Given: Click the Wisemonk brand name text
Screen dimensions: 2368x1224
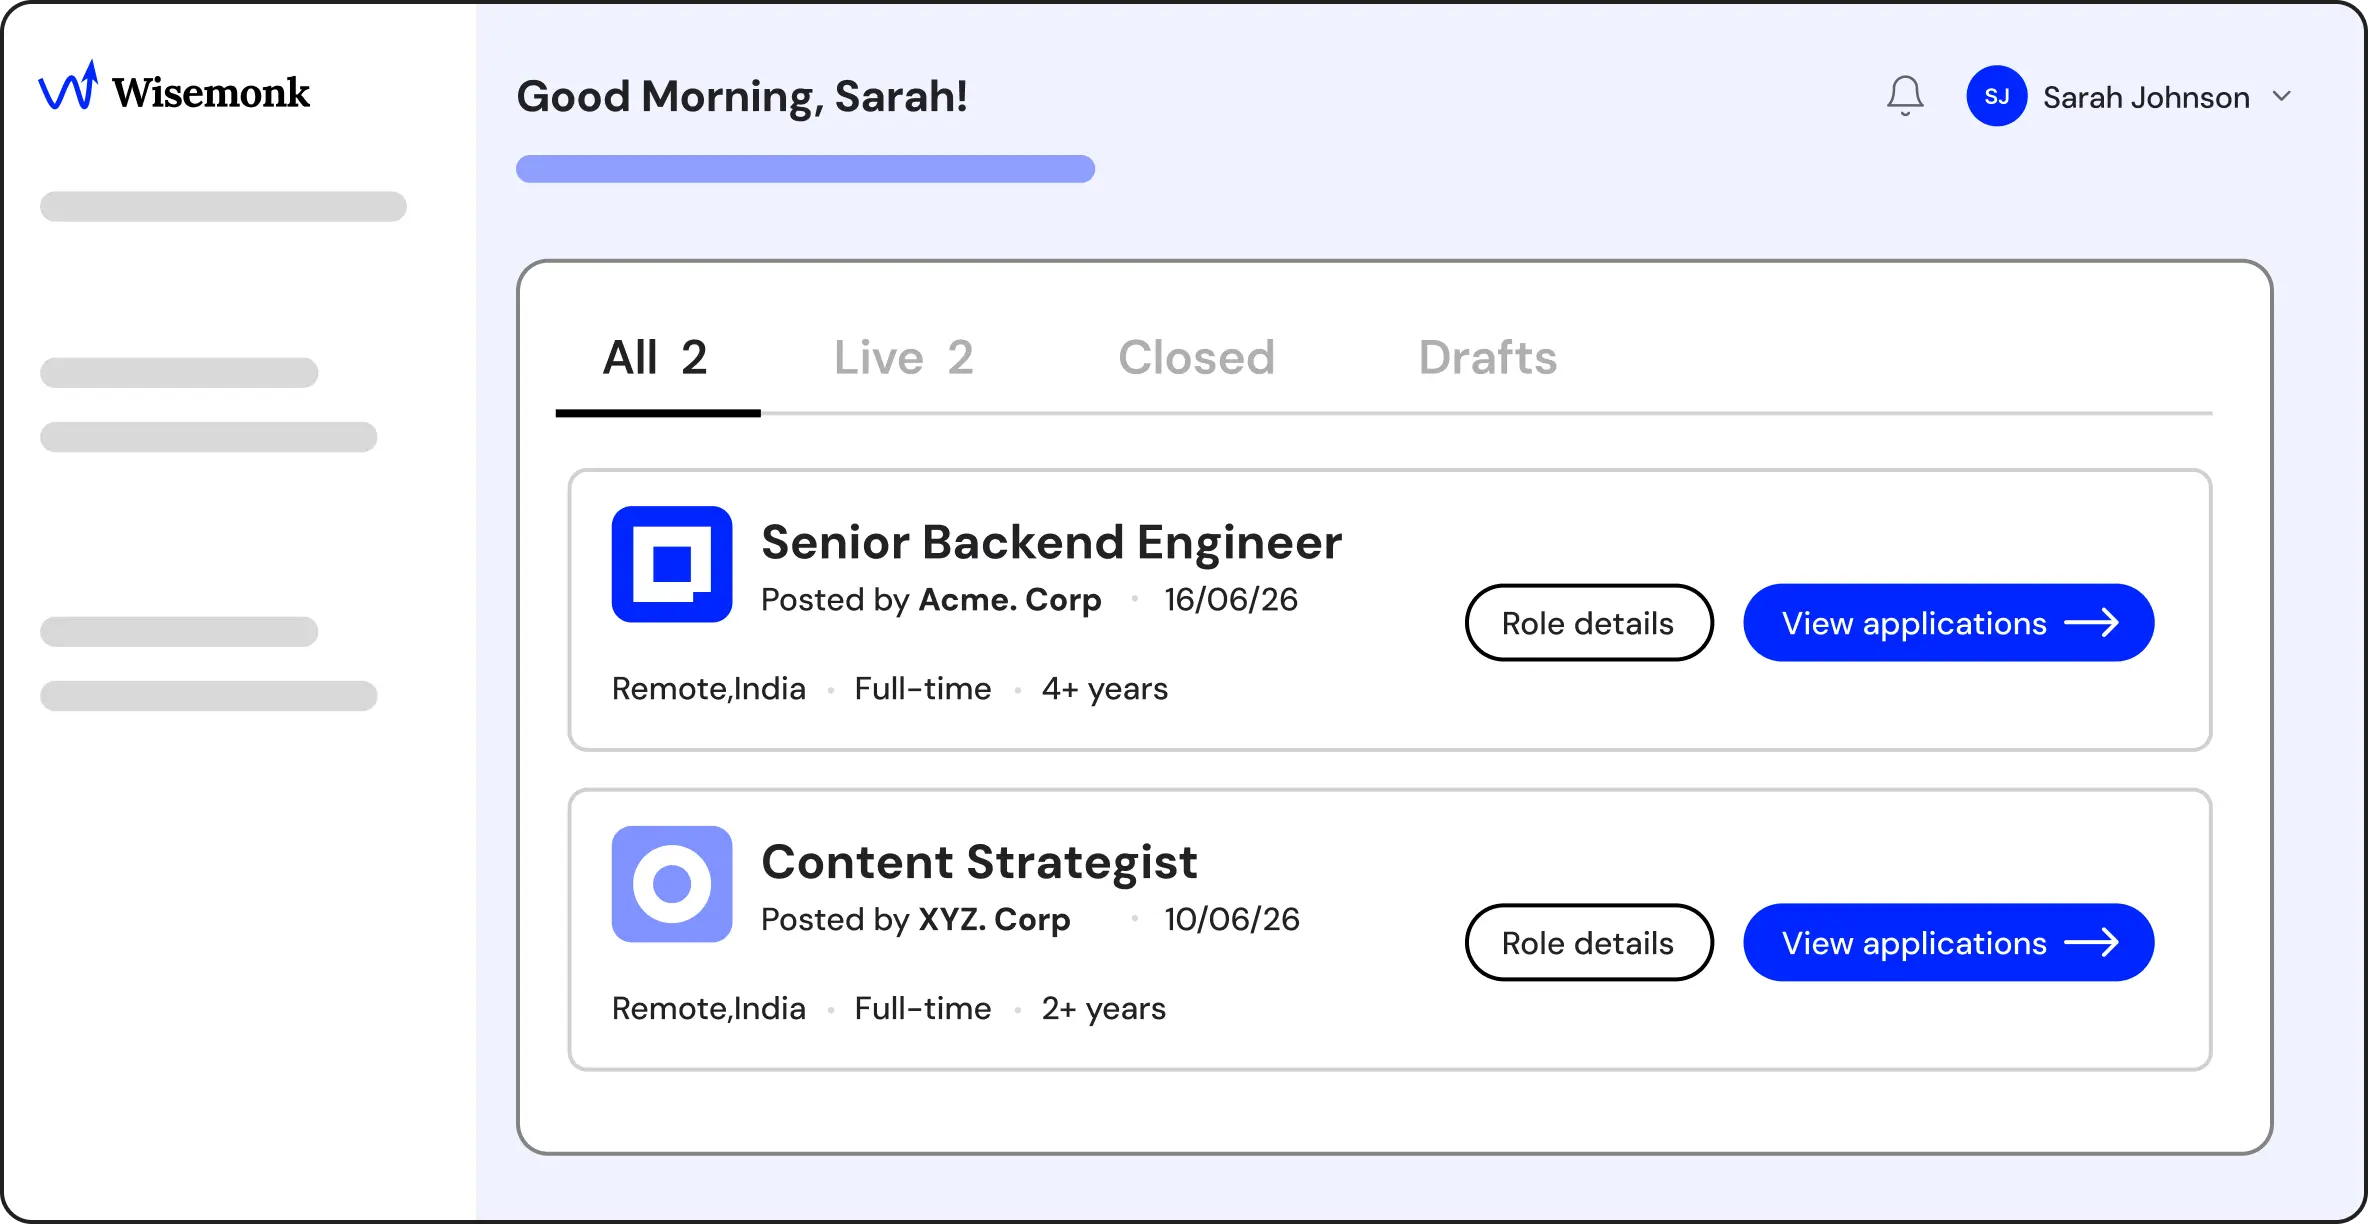Looking at the screenshot, I should tap(211, 92).
